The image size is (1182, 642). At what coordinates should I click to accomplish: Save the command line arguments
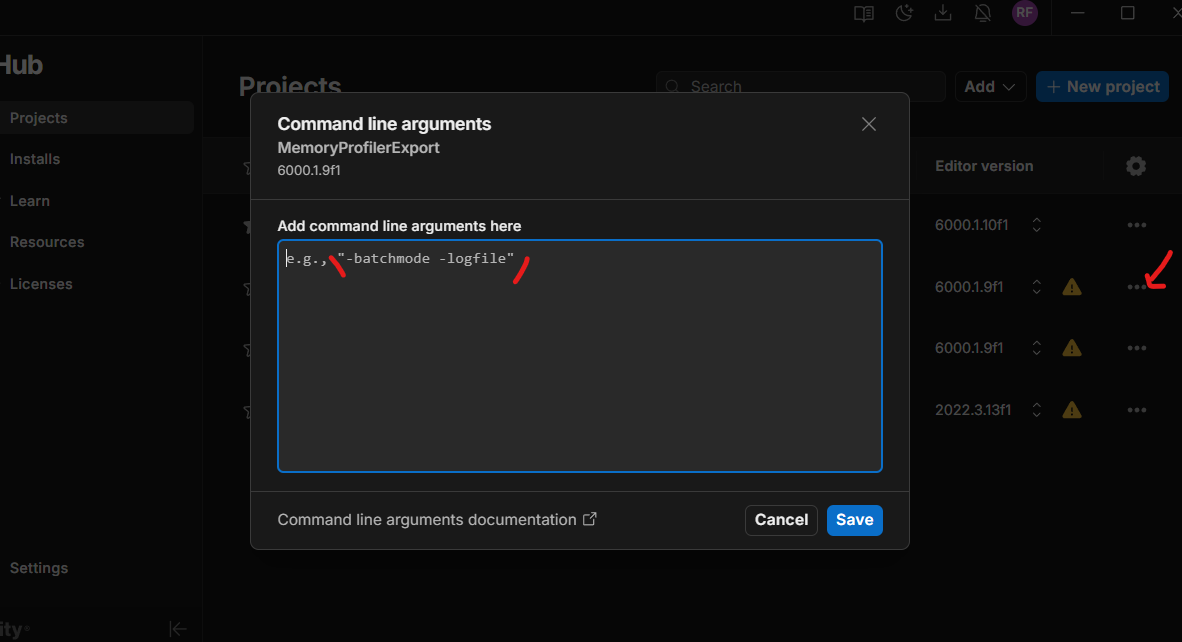pos(854,520)
